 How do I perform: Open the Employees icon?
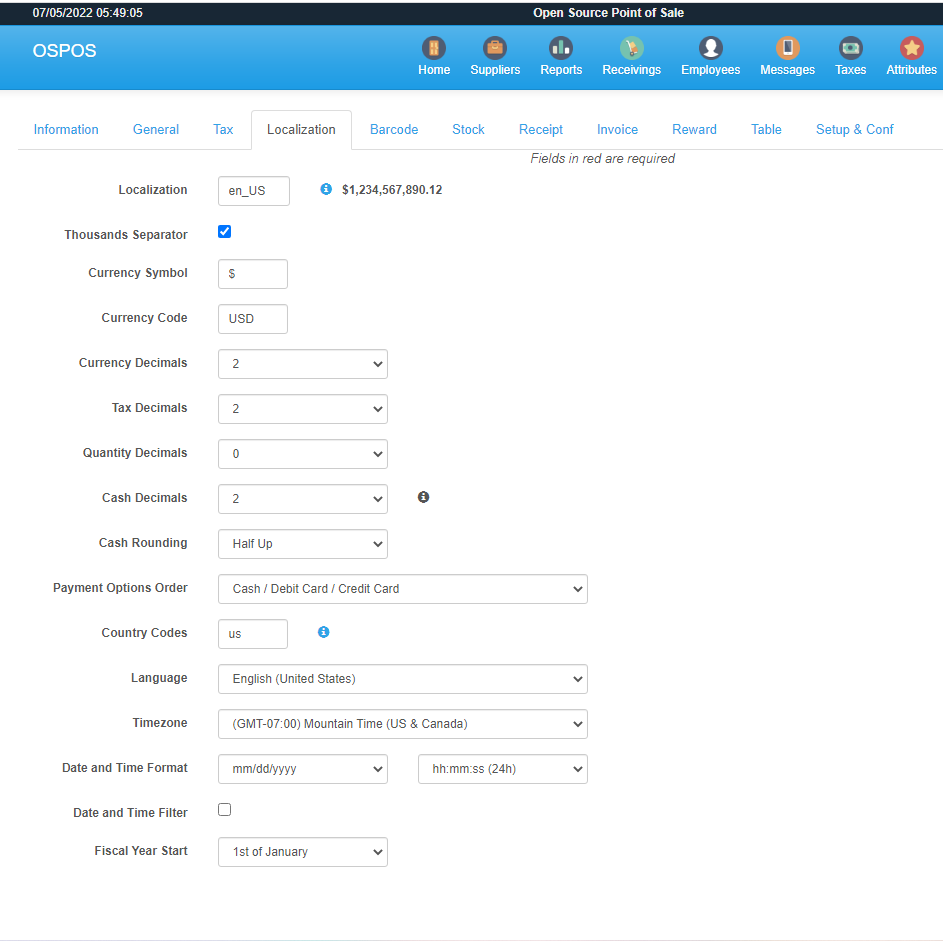click(710, 55)
